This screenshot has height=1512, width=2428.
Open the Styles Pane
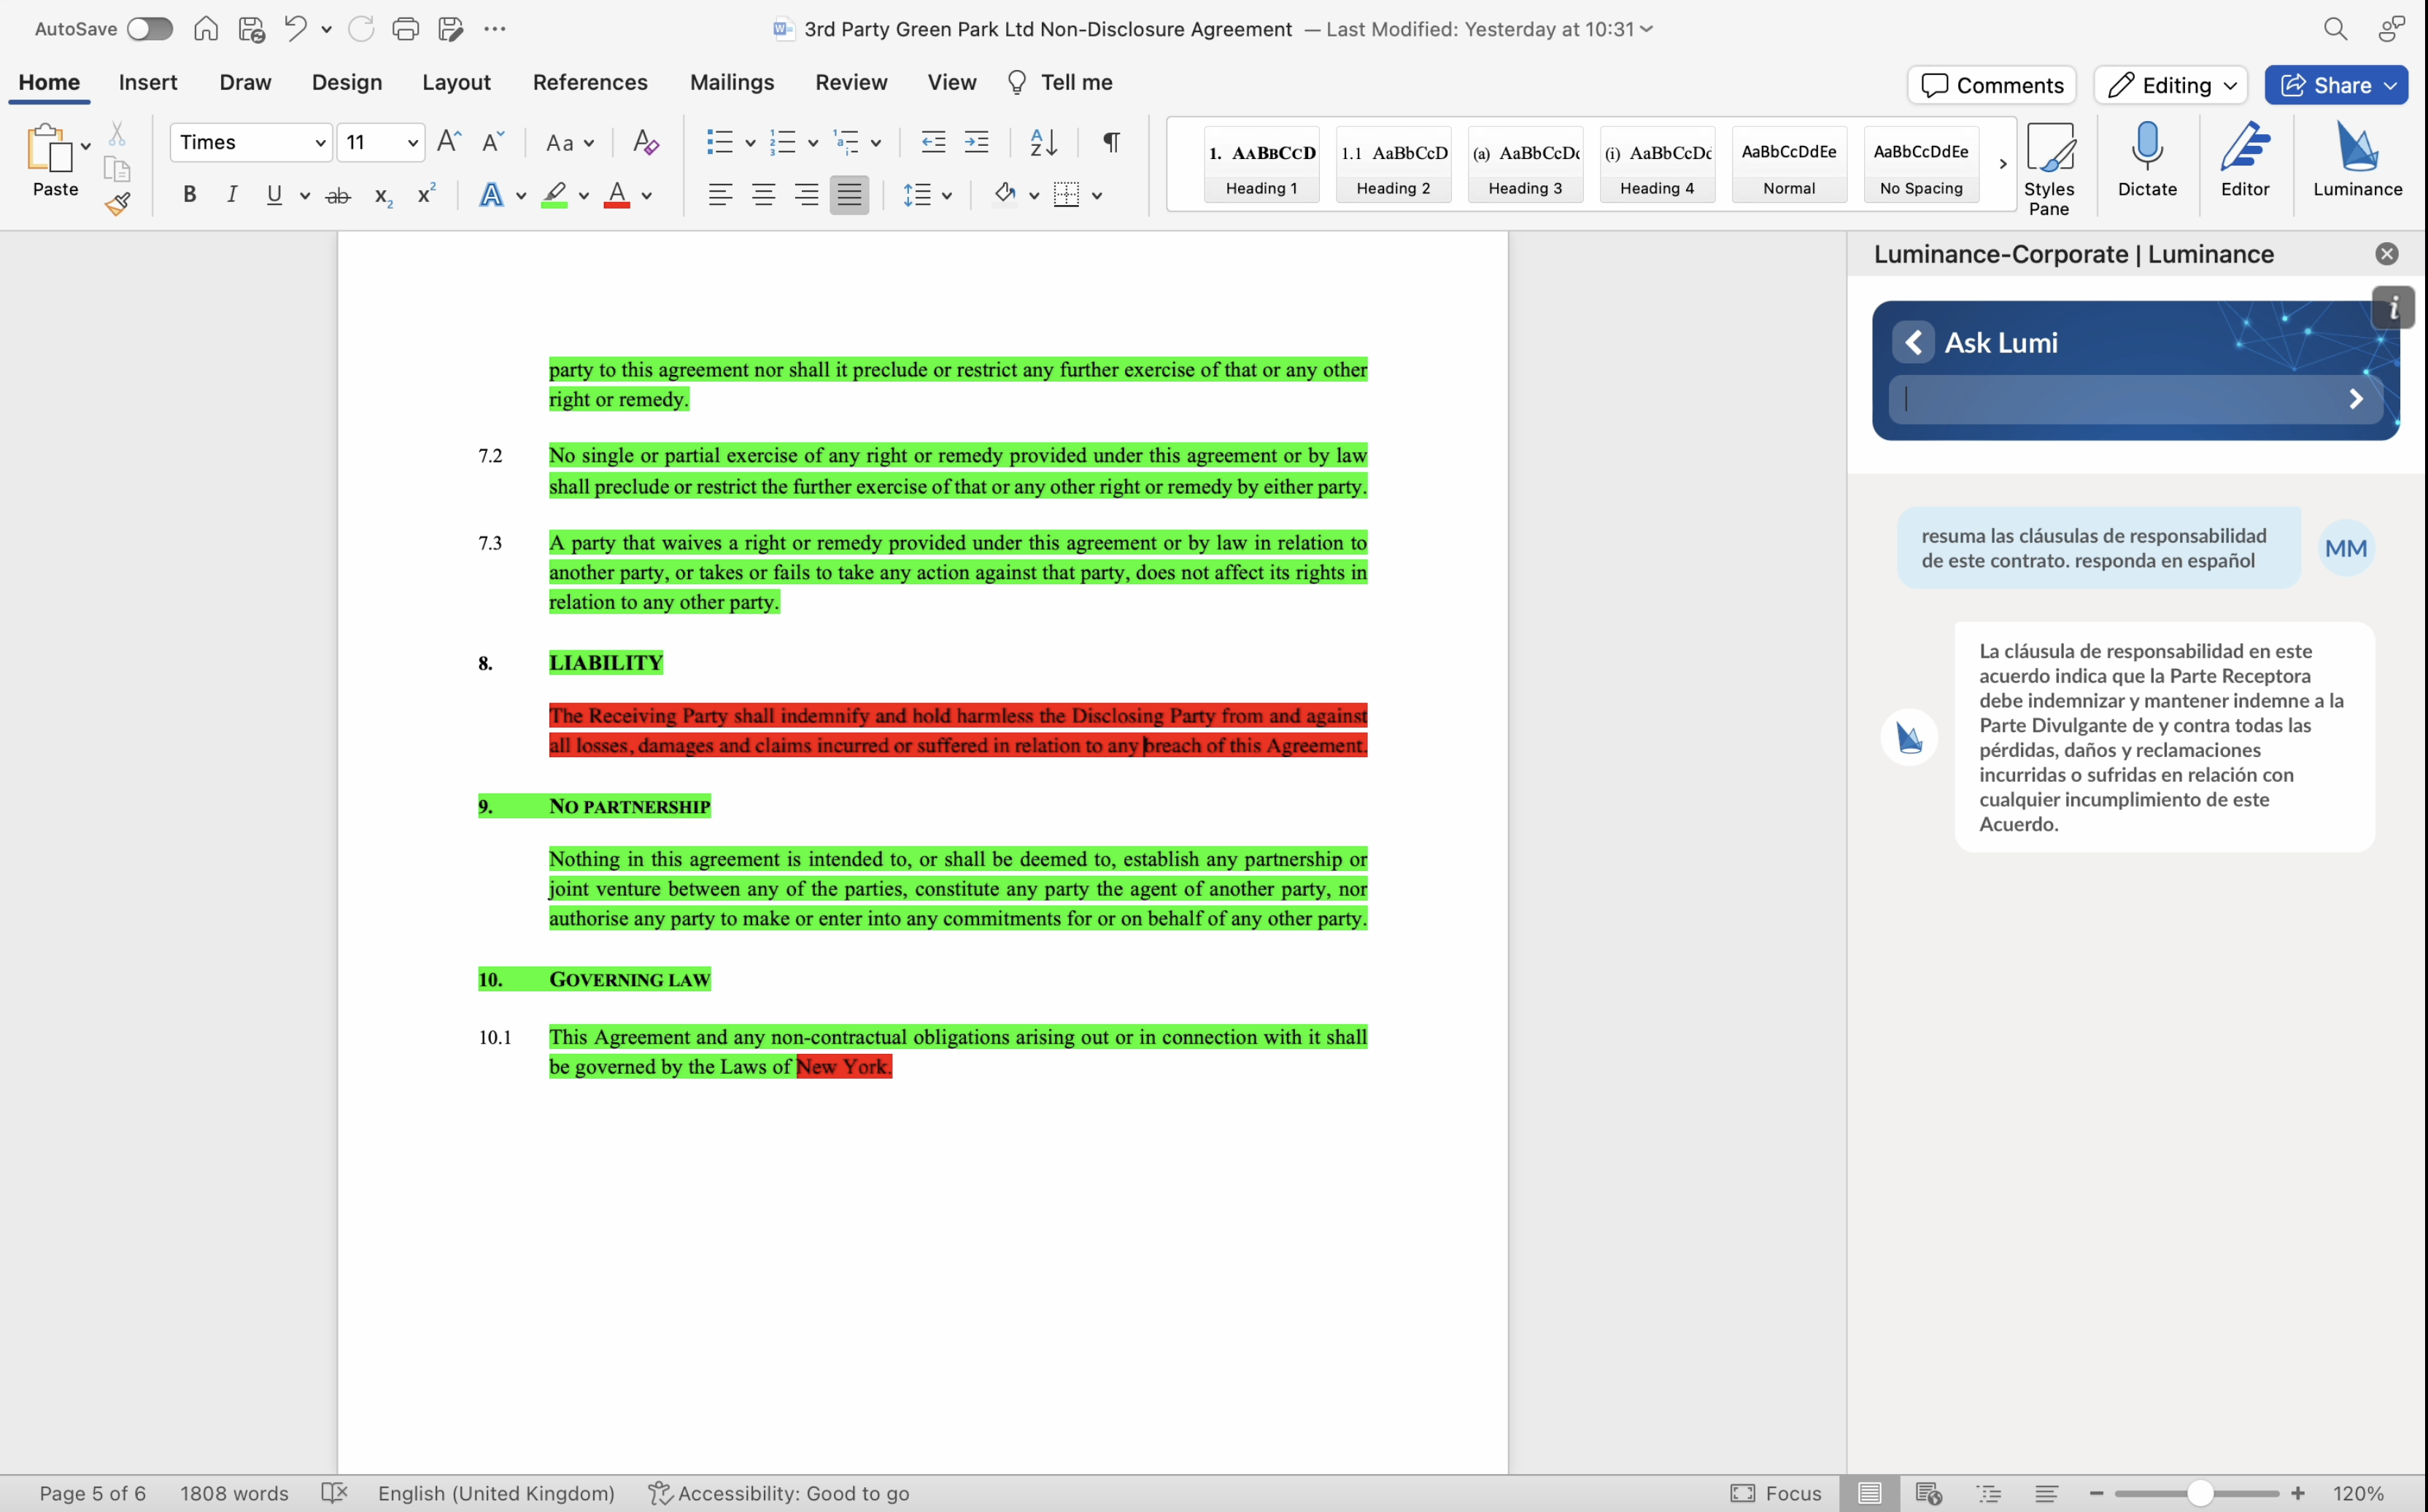[2049, 169]
